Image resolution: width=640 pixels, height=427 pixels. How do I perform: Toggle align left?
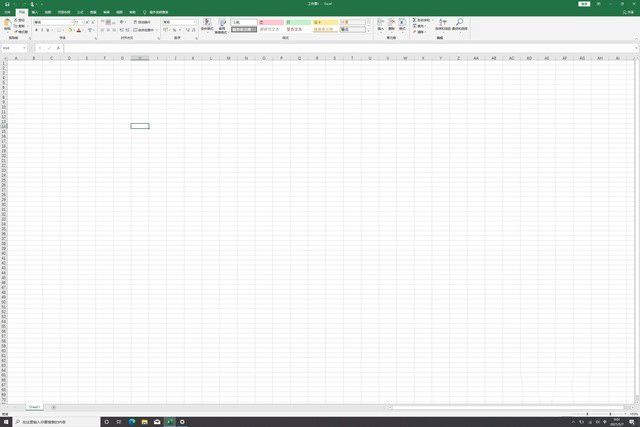click(x=102, y=30)
